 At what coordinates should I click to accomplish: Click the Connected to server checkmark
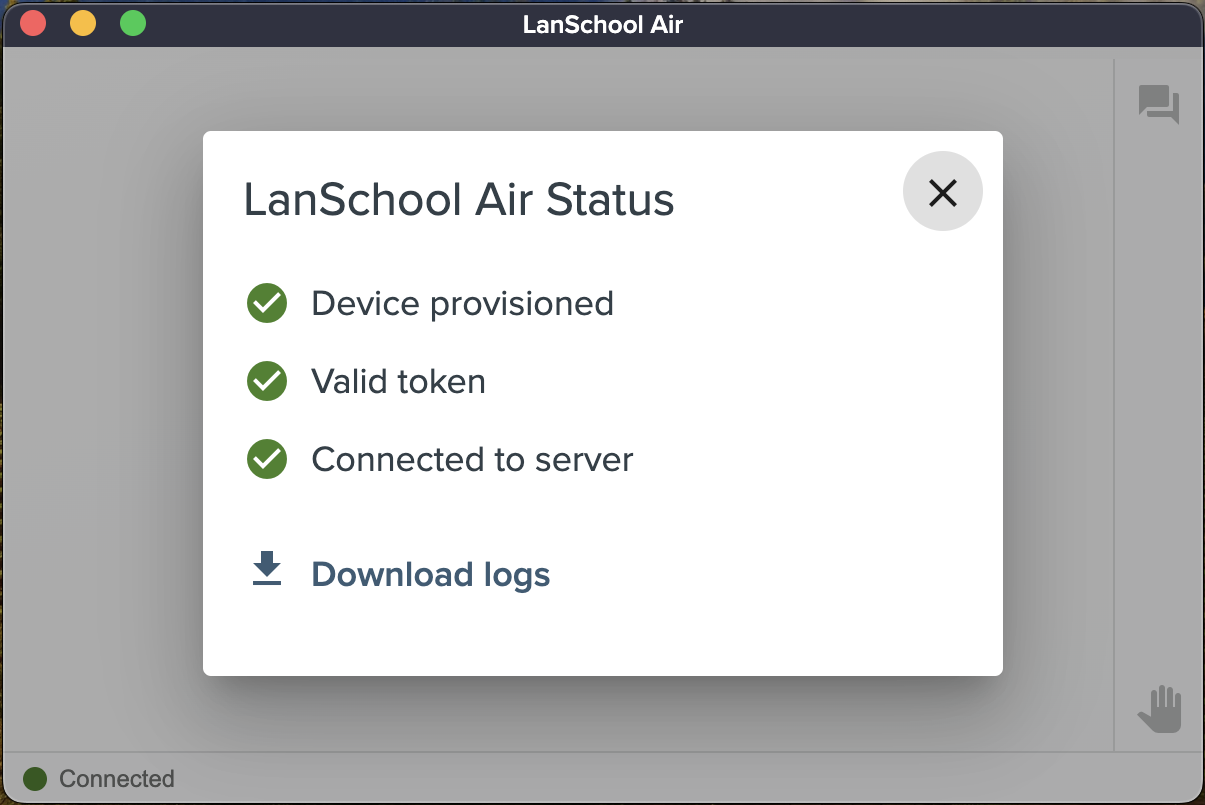point(267,459)
